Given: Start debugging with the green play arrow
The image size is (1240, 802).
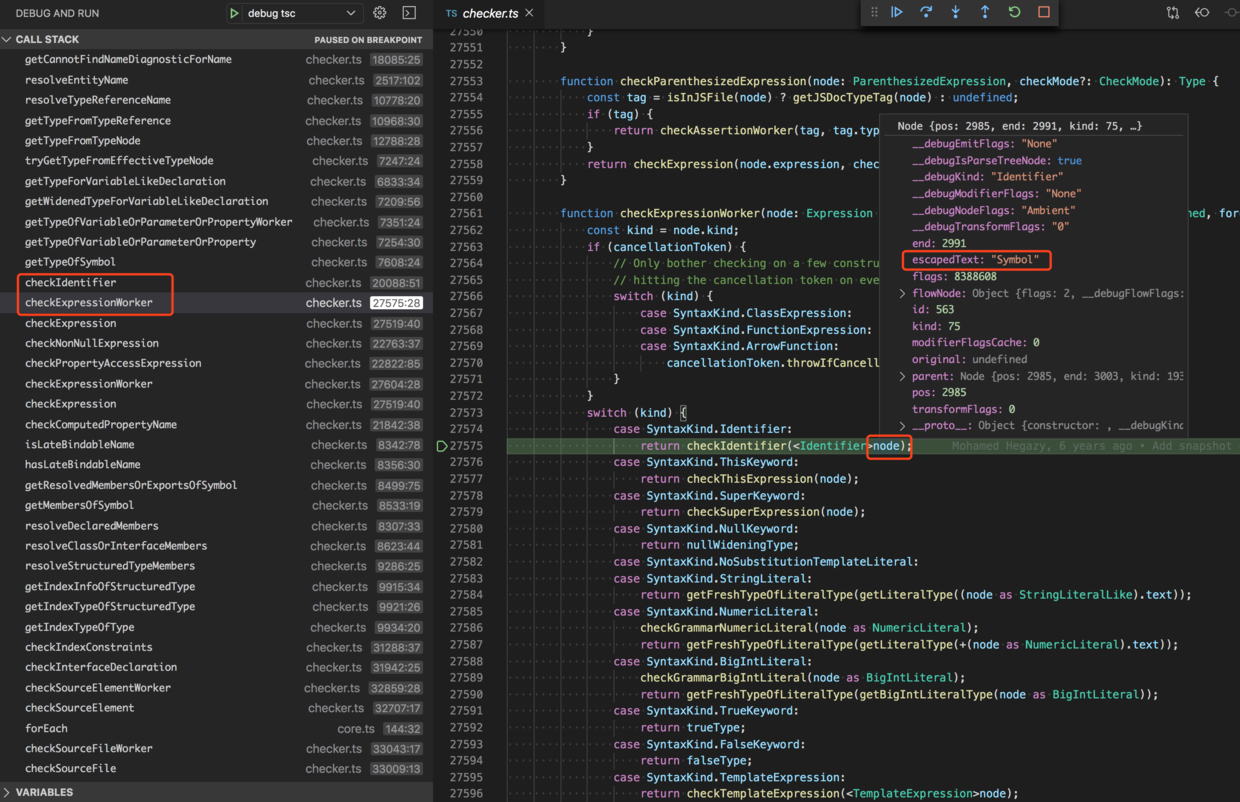Looking at the screenshot, I should [234, 13].
